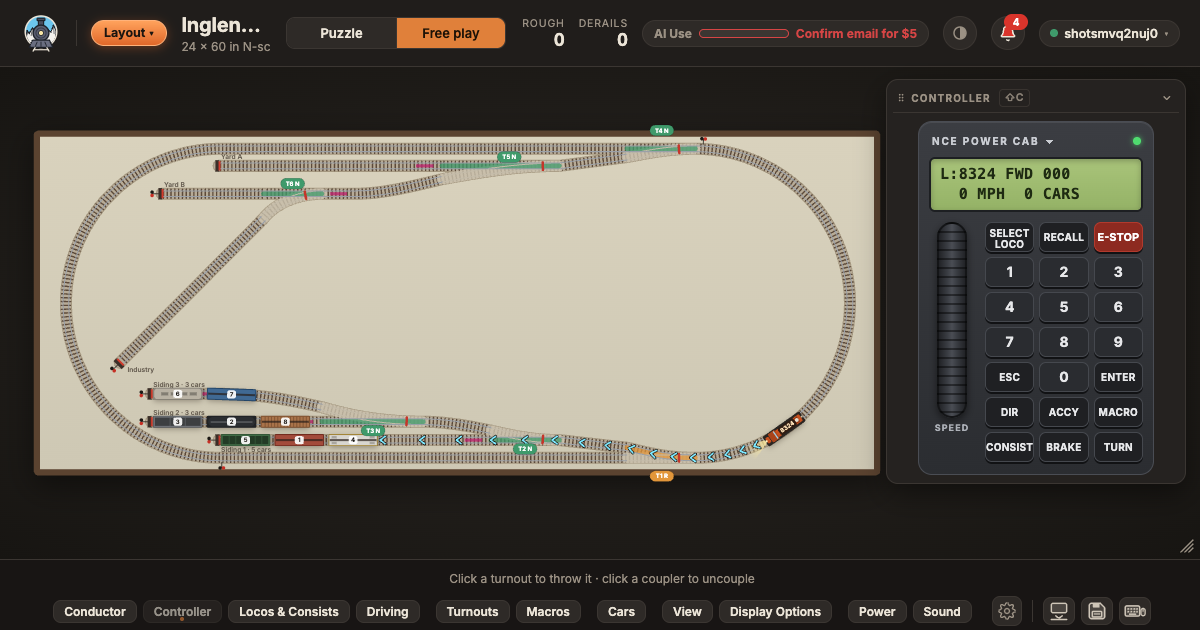Viewport: 1200px width, 630px height.
Task: Open the Layout dropdown
Action: click(x=129, y=33)
